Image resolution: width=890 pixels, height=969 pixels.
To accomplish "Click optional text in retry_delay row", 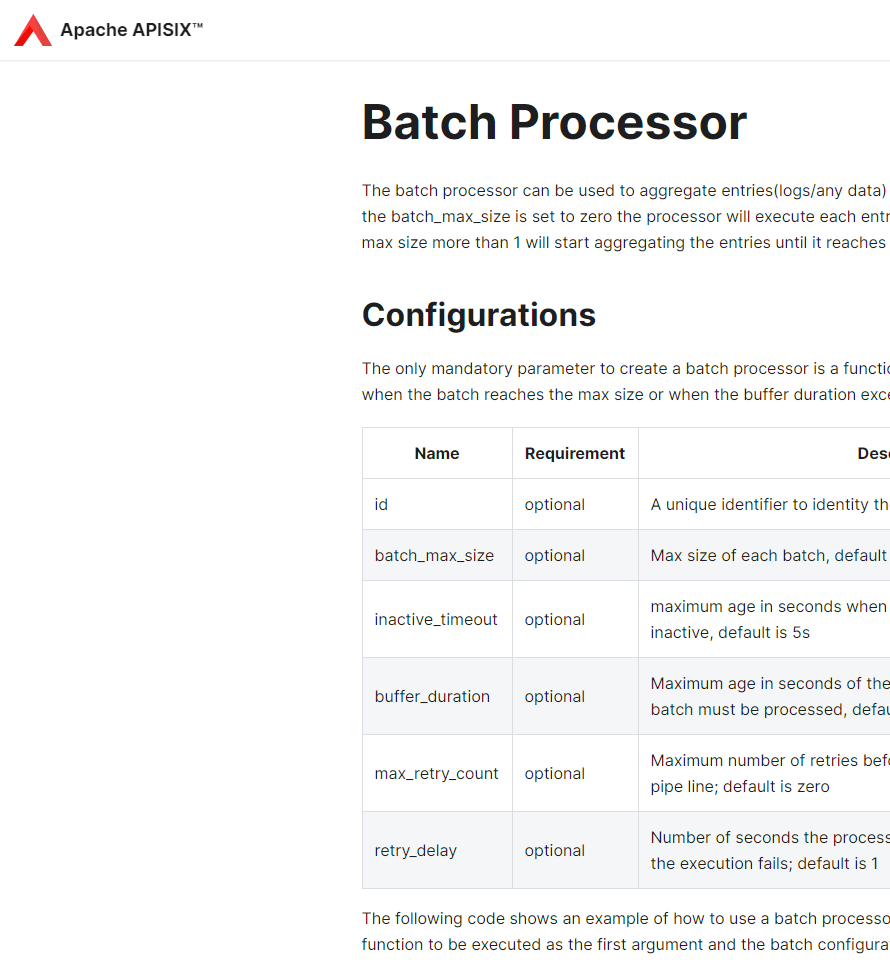I will pyautogui.click(x=554, y=850).
